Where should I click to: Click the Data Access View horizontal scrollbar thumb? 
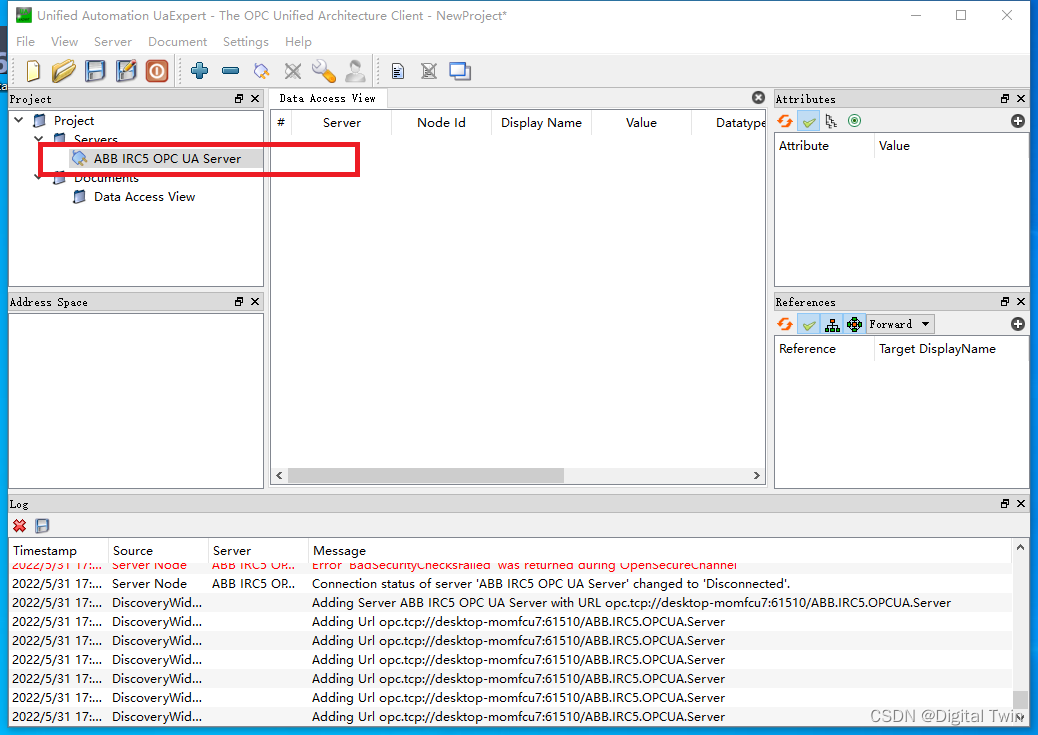point(426,475)
